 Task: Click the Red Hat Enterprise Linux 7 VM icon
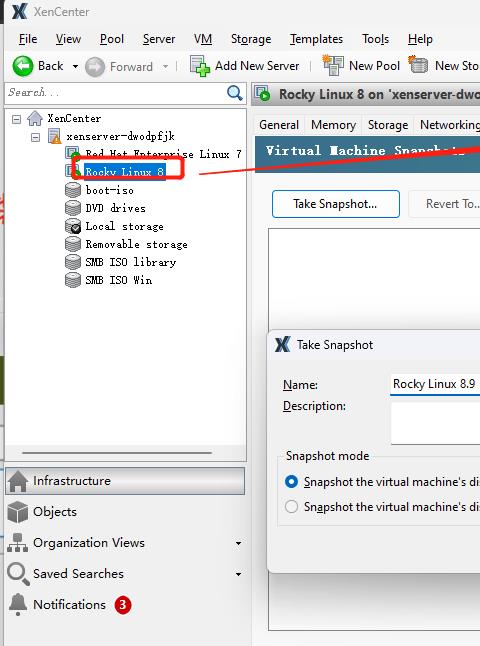click(x=73, y=154)
